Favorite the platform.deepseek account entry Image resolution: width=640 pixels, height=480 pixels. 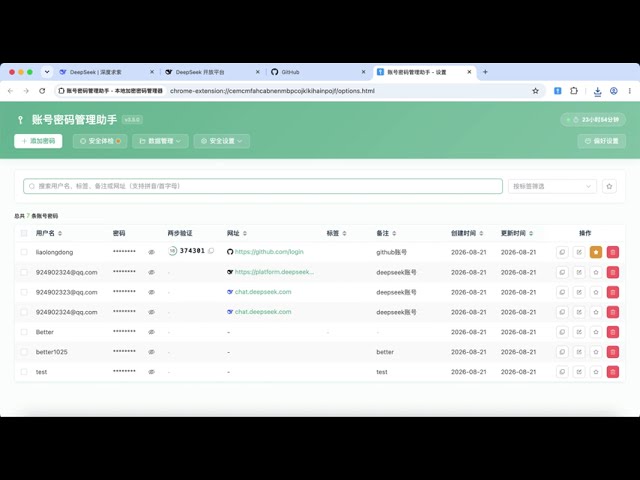[x=596, y=272]
